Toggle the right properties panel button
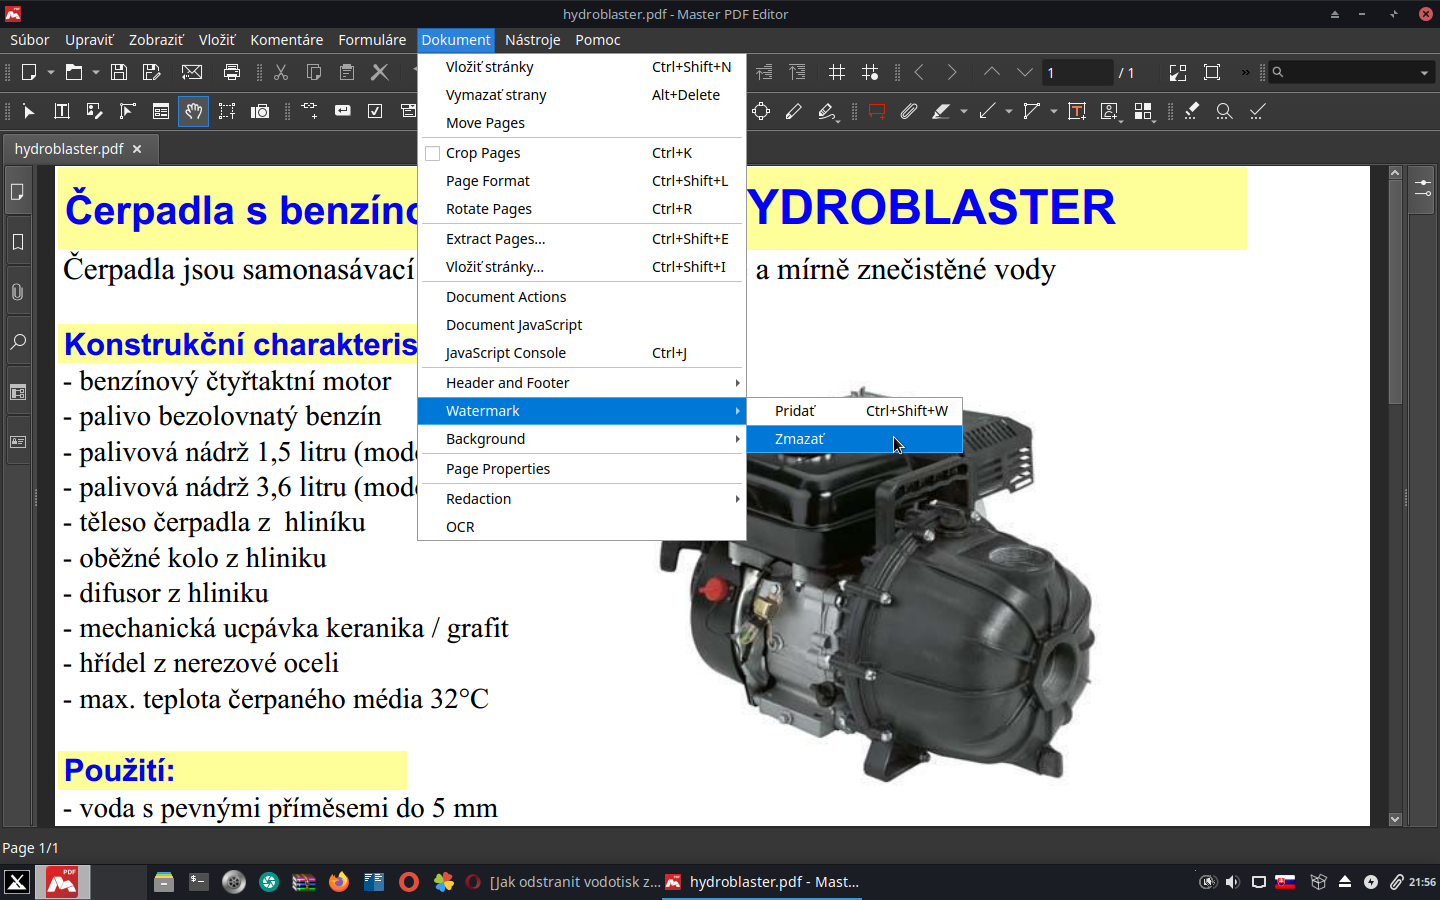 [x=1423, y=189]
